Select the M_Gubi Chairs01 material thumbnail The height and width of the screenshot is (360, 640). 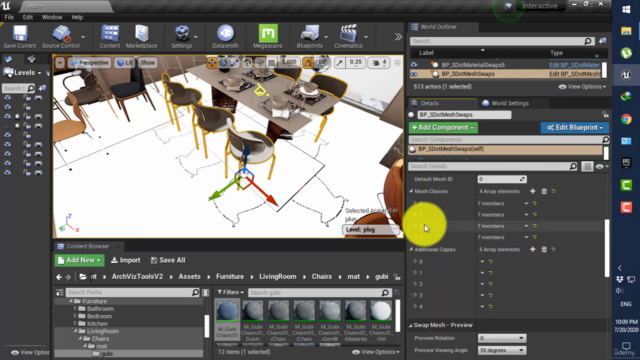pyautogui.click(x=227, y=319)
